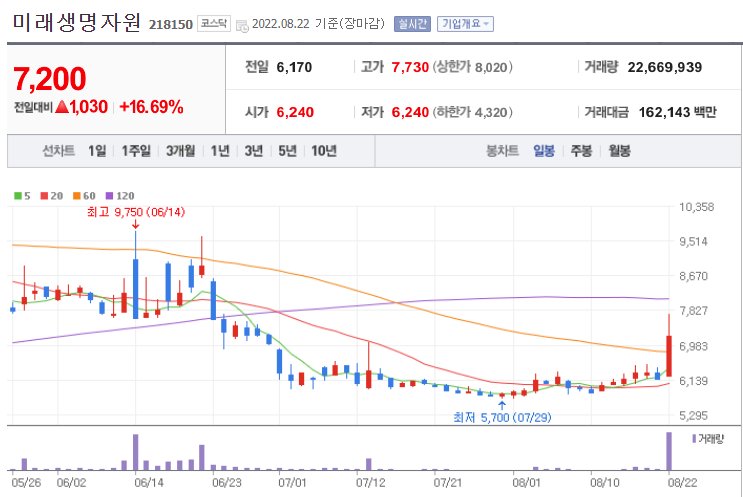Click the clock icon beside the date
Image resolution: width=743 pixels, height=497 pixels.
tap(242, 26)
